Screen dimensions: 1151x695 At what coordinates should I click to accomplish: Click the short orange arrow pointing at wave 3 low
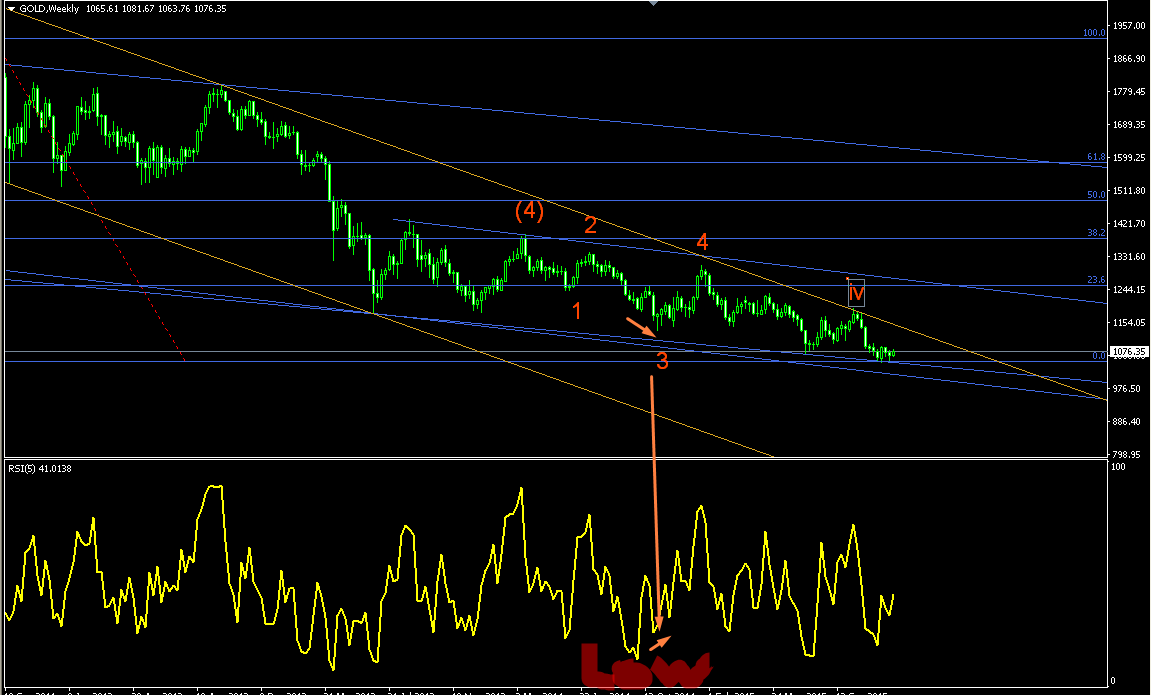tap(641, 327)
